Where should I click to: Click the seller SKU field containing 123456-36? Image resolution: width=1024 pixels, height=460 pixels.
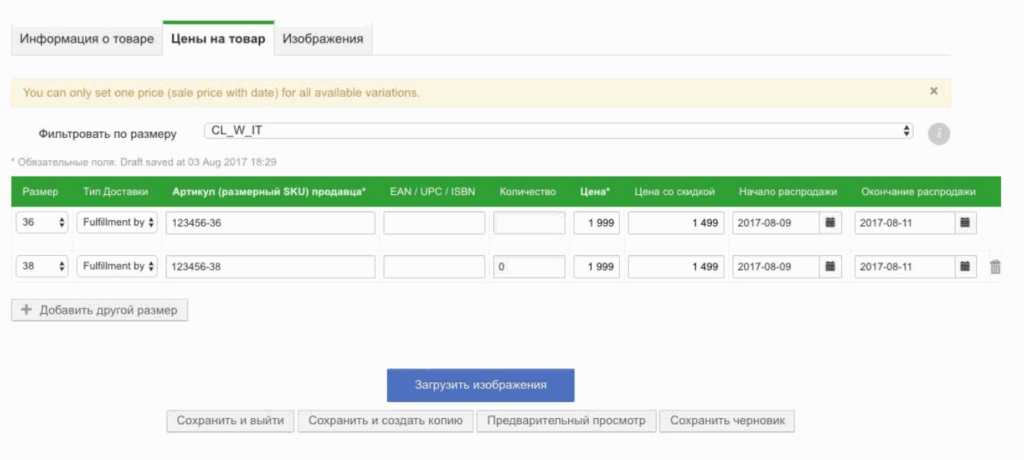click(270, 223)
